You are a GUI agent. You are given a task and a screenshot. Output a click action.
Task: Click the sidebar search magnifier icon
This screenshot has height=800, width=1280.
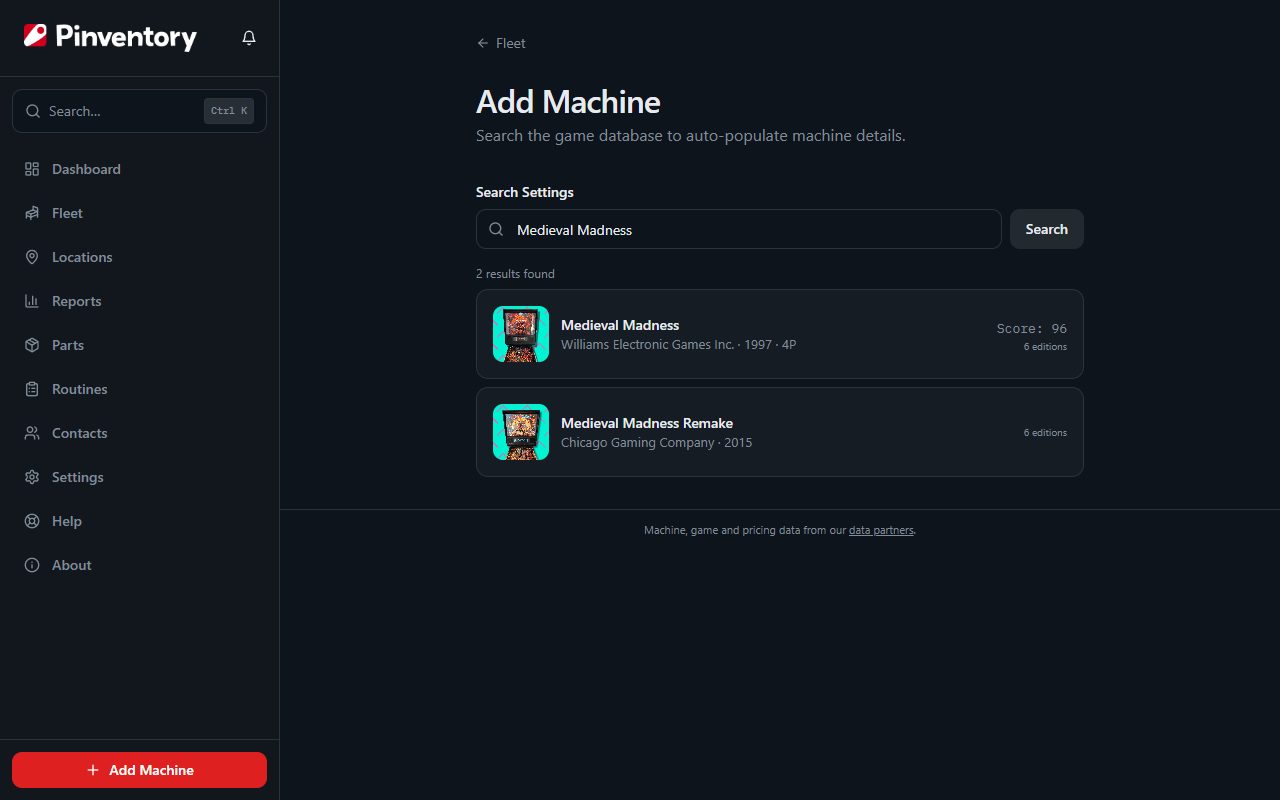click(x=33, y=111)
